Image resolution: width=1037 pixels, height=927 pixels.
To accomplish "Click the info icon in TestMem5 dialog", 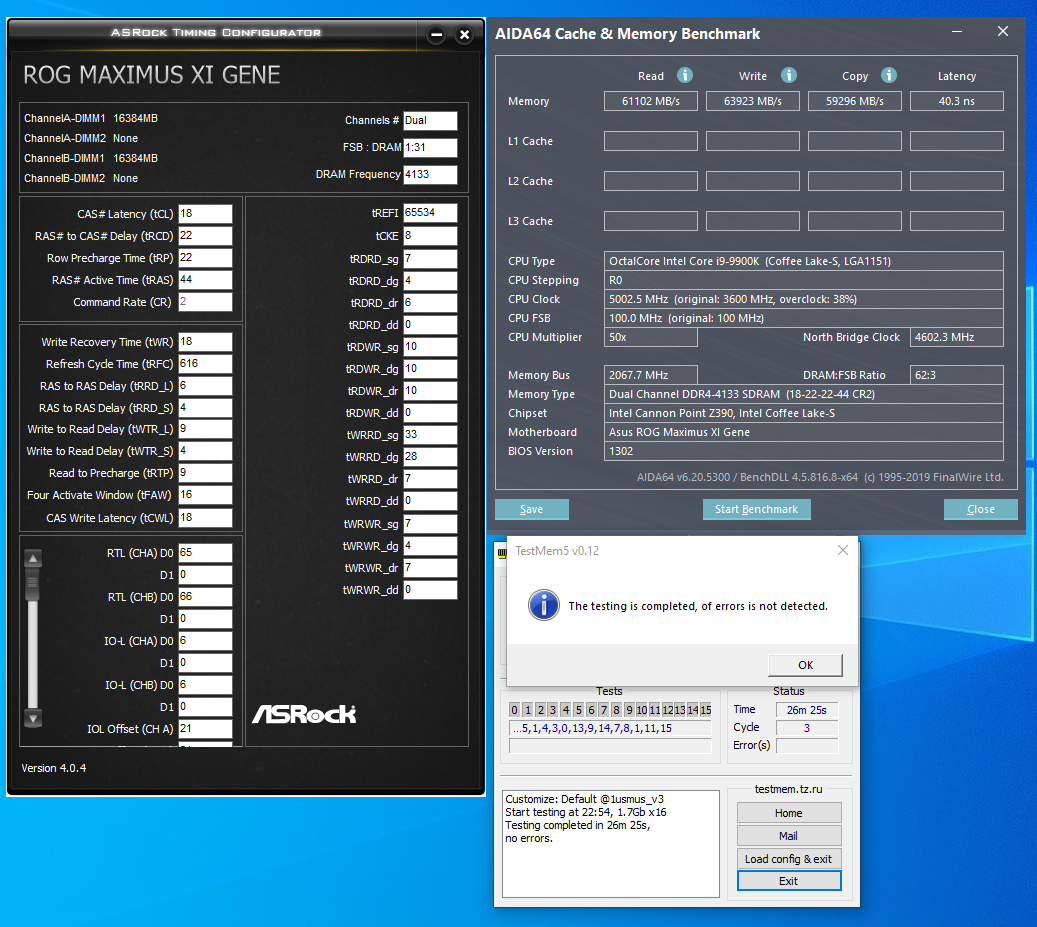I will (544, 605).
